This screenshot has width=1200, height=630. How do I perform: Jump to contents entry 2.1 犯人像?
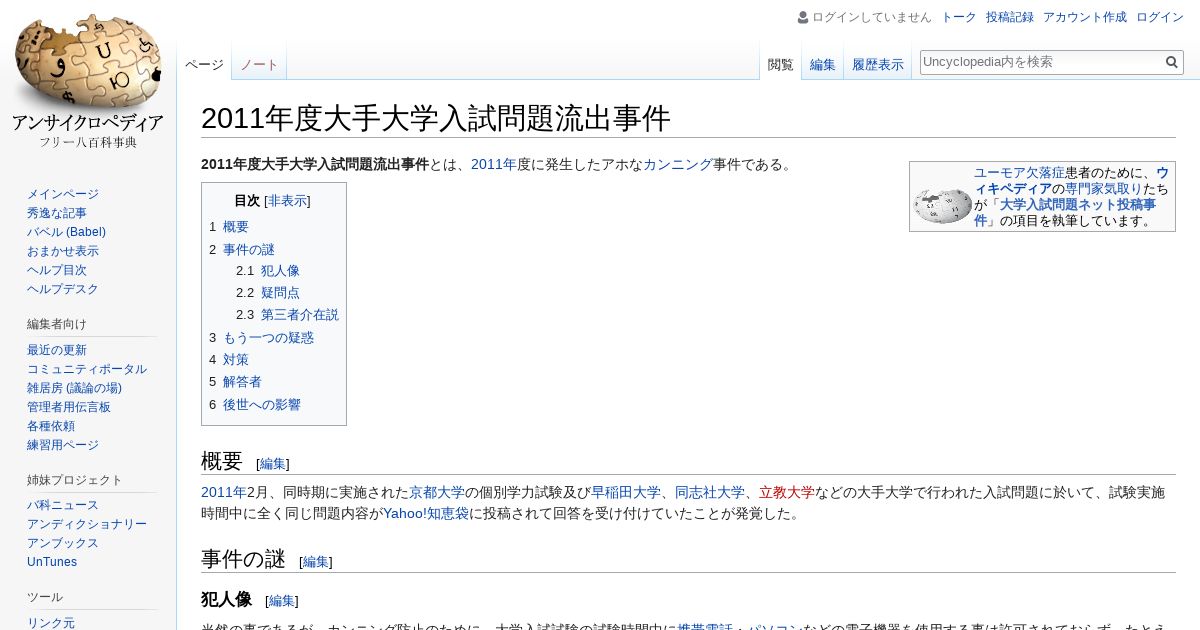268,271
